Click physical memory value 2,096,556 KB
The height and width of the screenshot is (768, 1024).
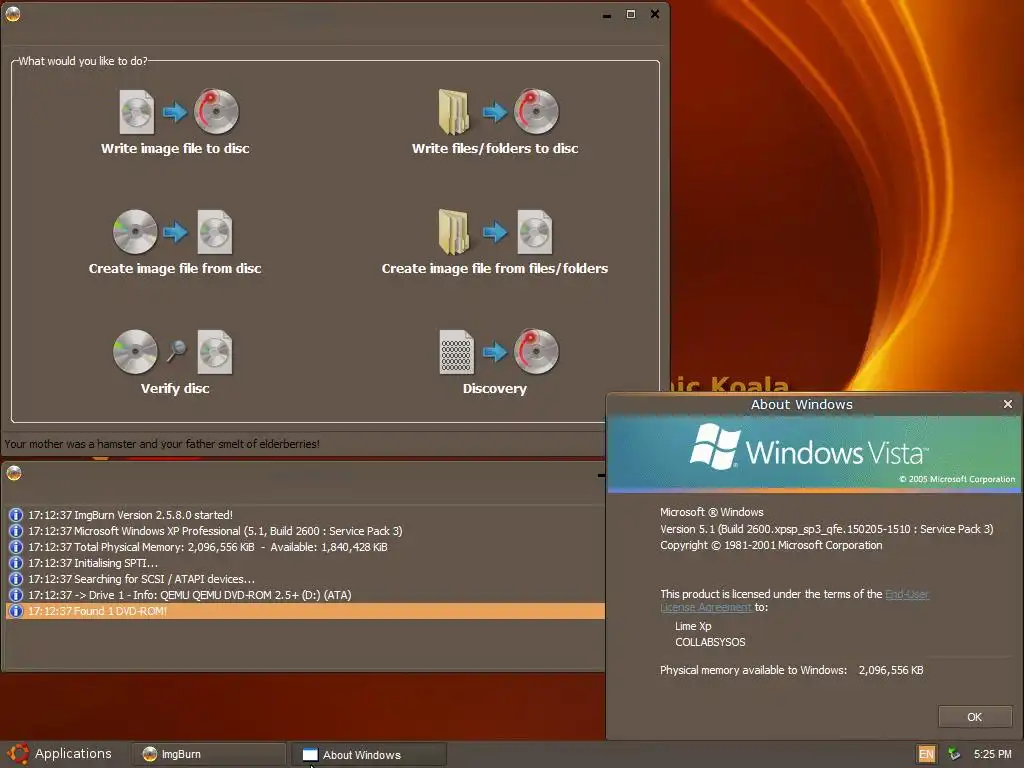891,670
